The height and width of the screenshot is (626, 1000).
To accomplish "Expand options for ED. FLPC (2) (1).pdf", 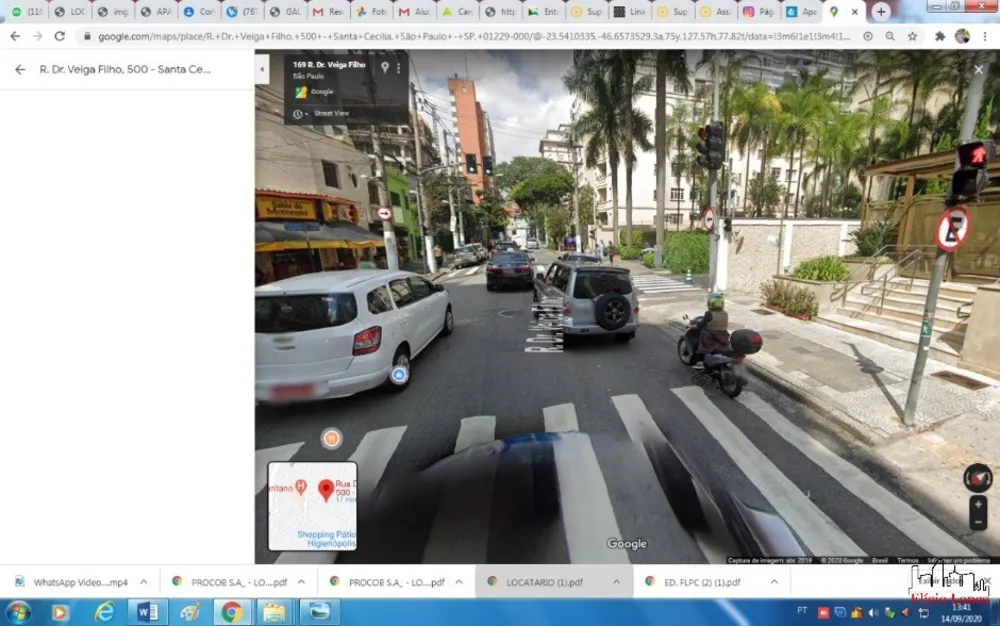I will [774, 582].
